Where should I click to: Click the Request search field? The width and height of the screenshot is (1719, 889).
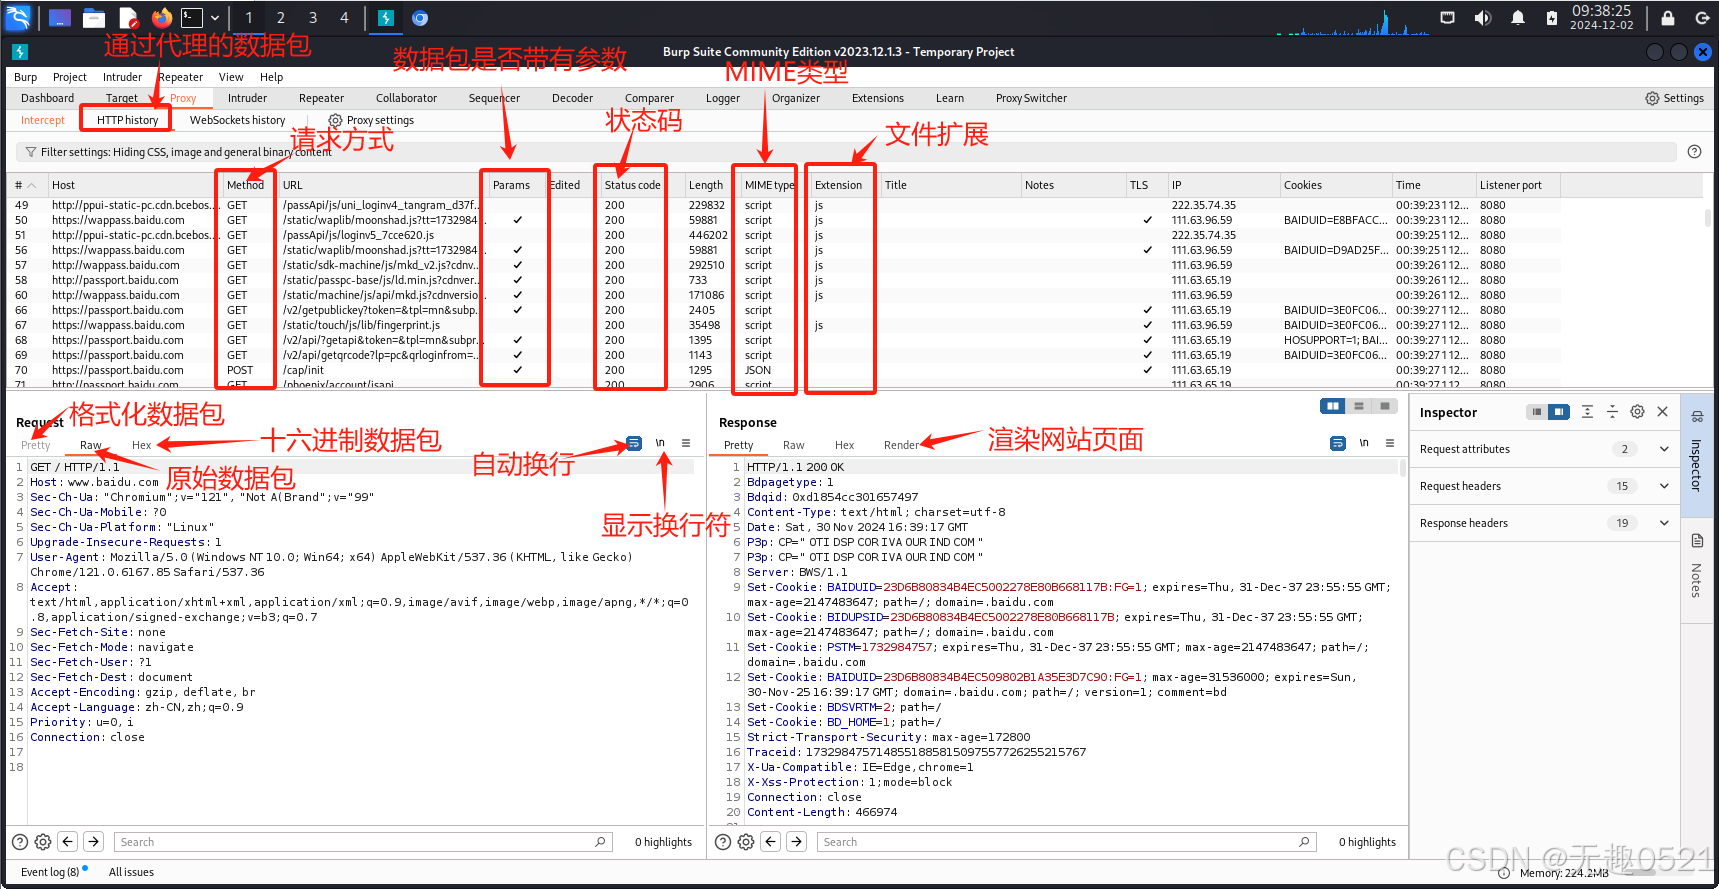pyautogui.click(x=362, y=842)
